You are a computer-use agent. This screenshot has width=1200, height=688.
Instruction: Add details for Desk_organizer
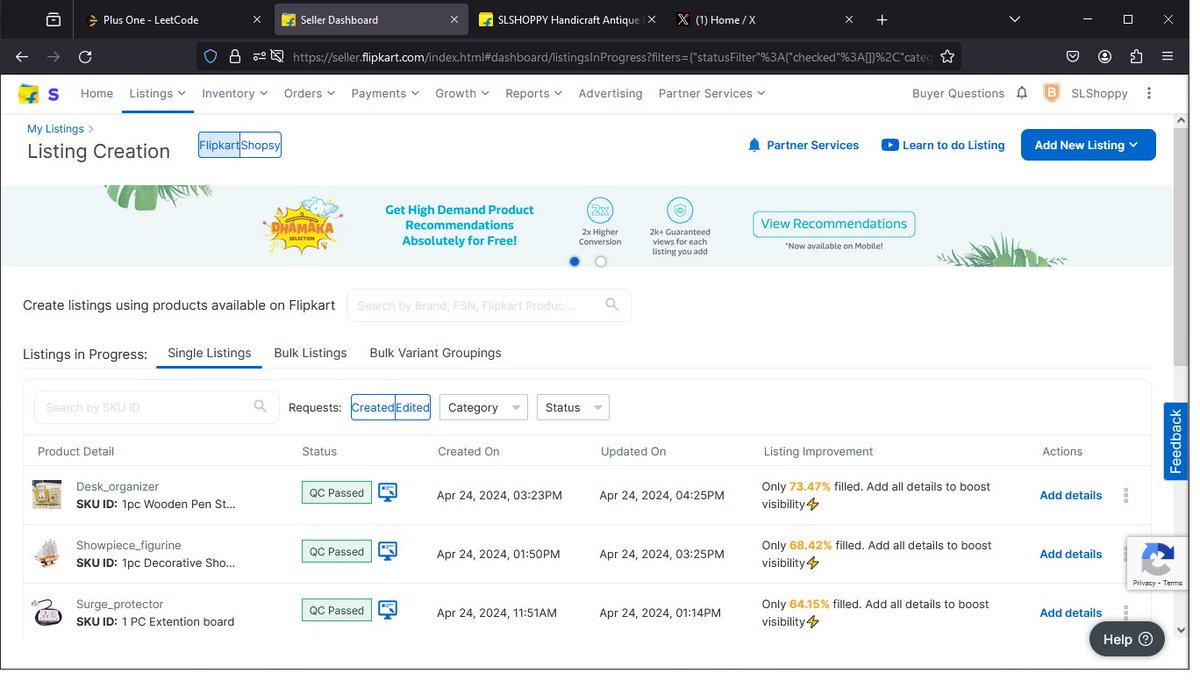point(1070,495)
